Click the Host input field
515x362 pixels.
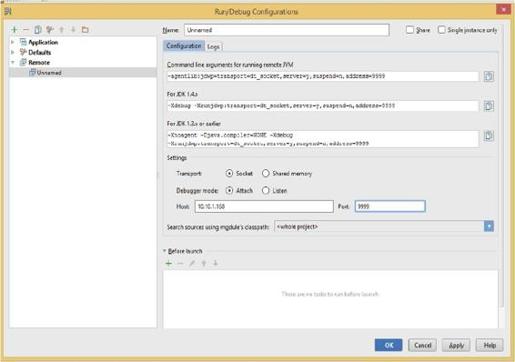(x=264, y=206)
